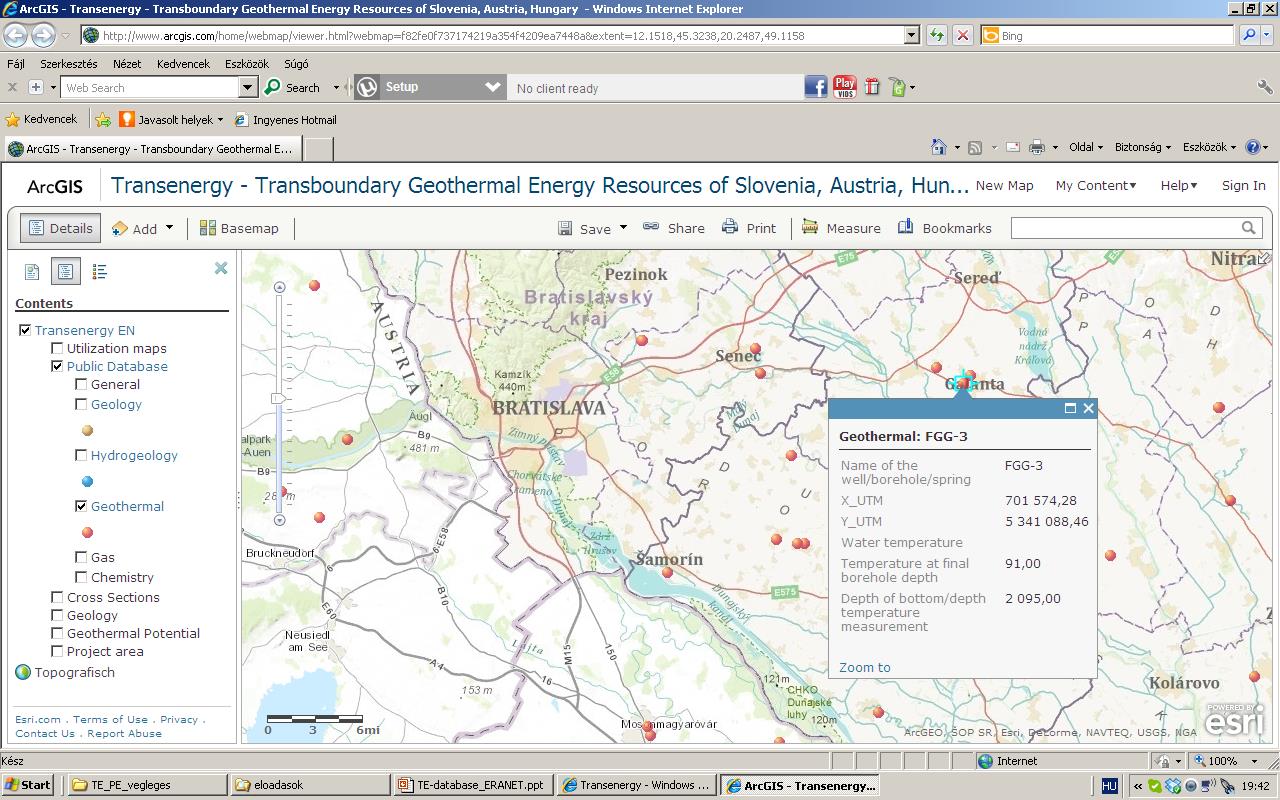Click the IE Favorites star Kedvencek

click(41, 119)
